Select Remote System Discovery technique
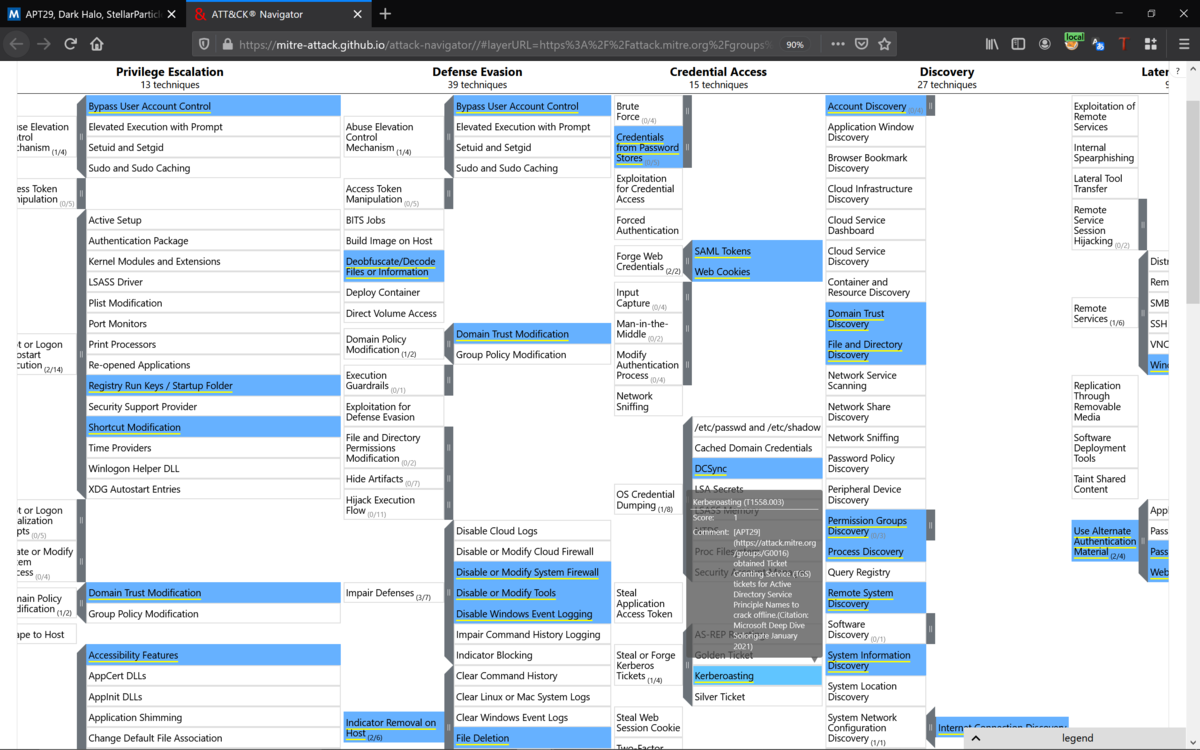 876,598
